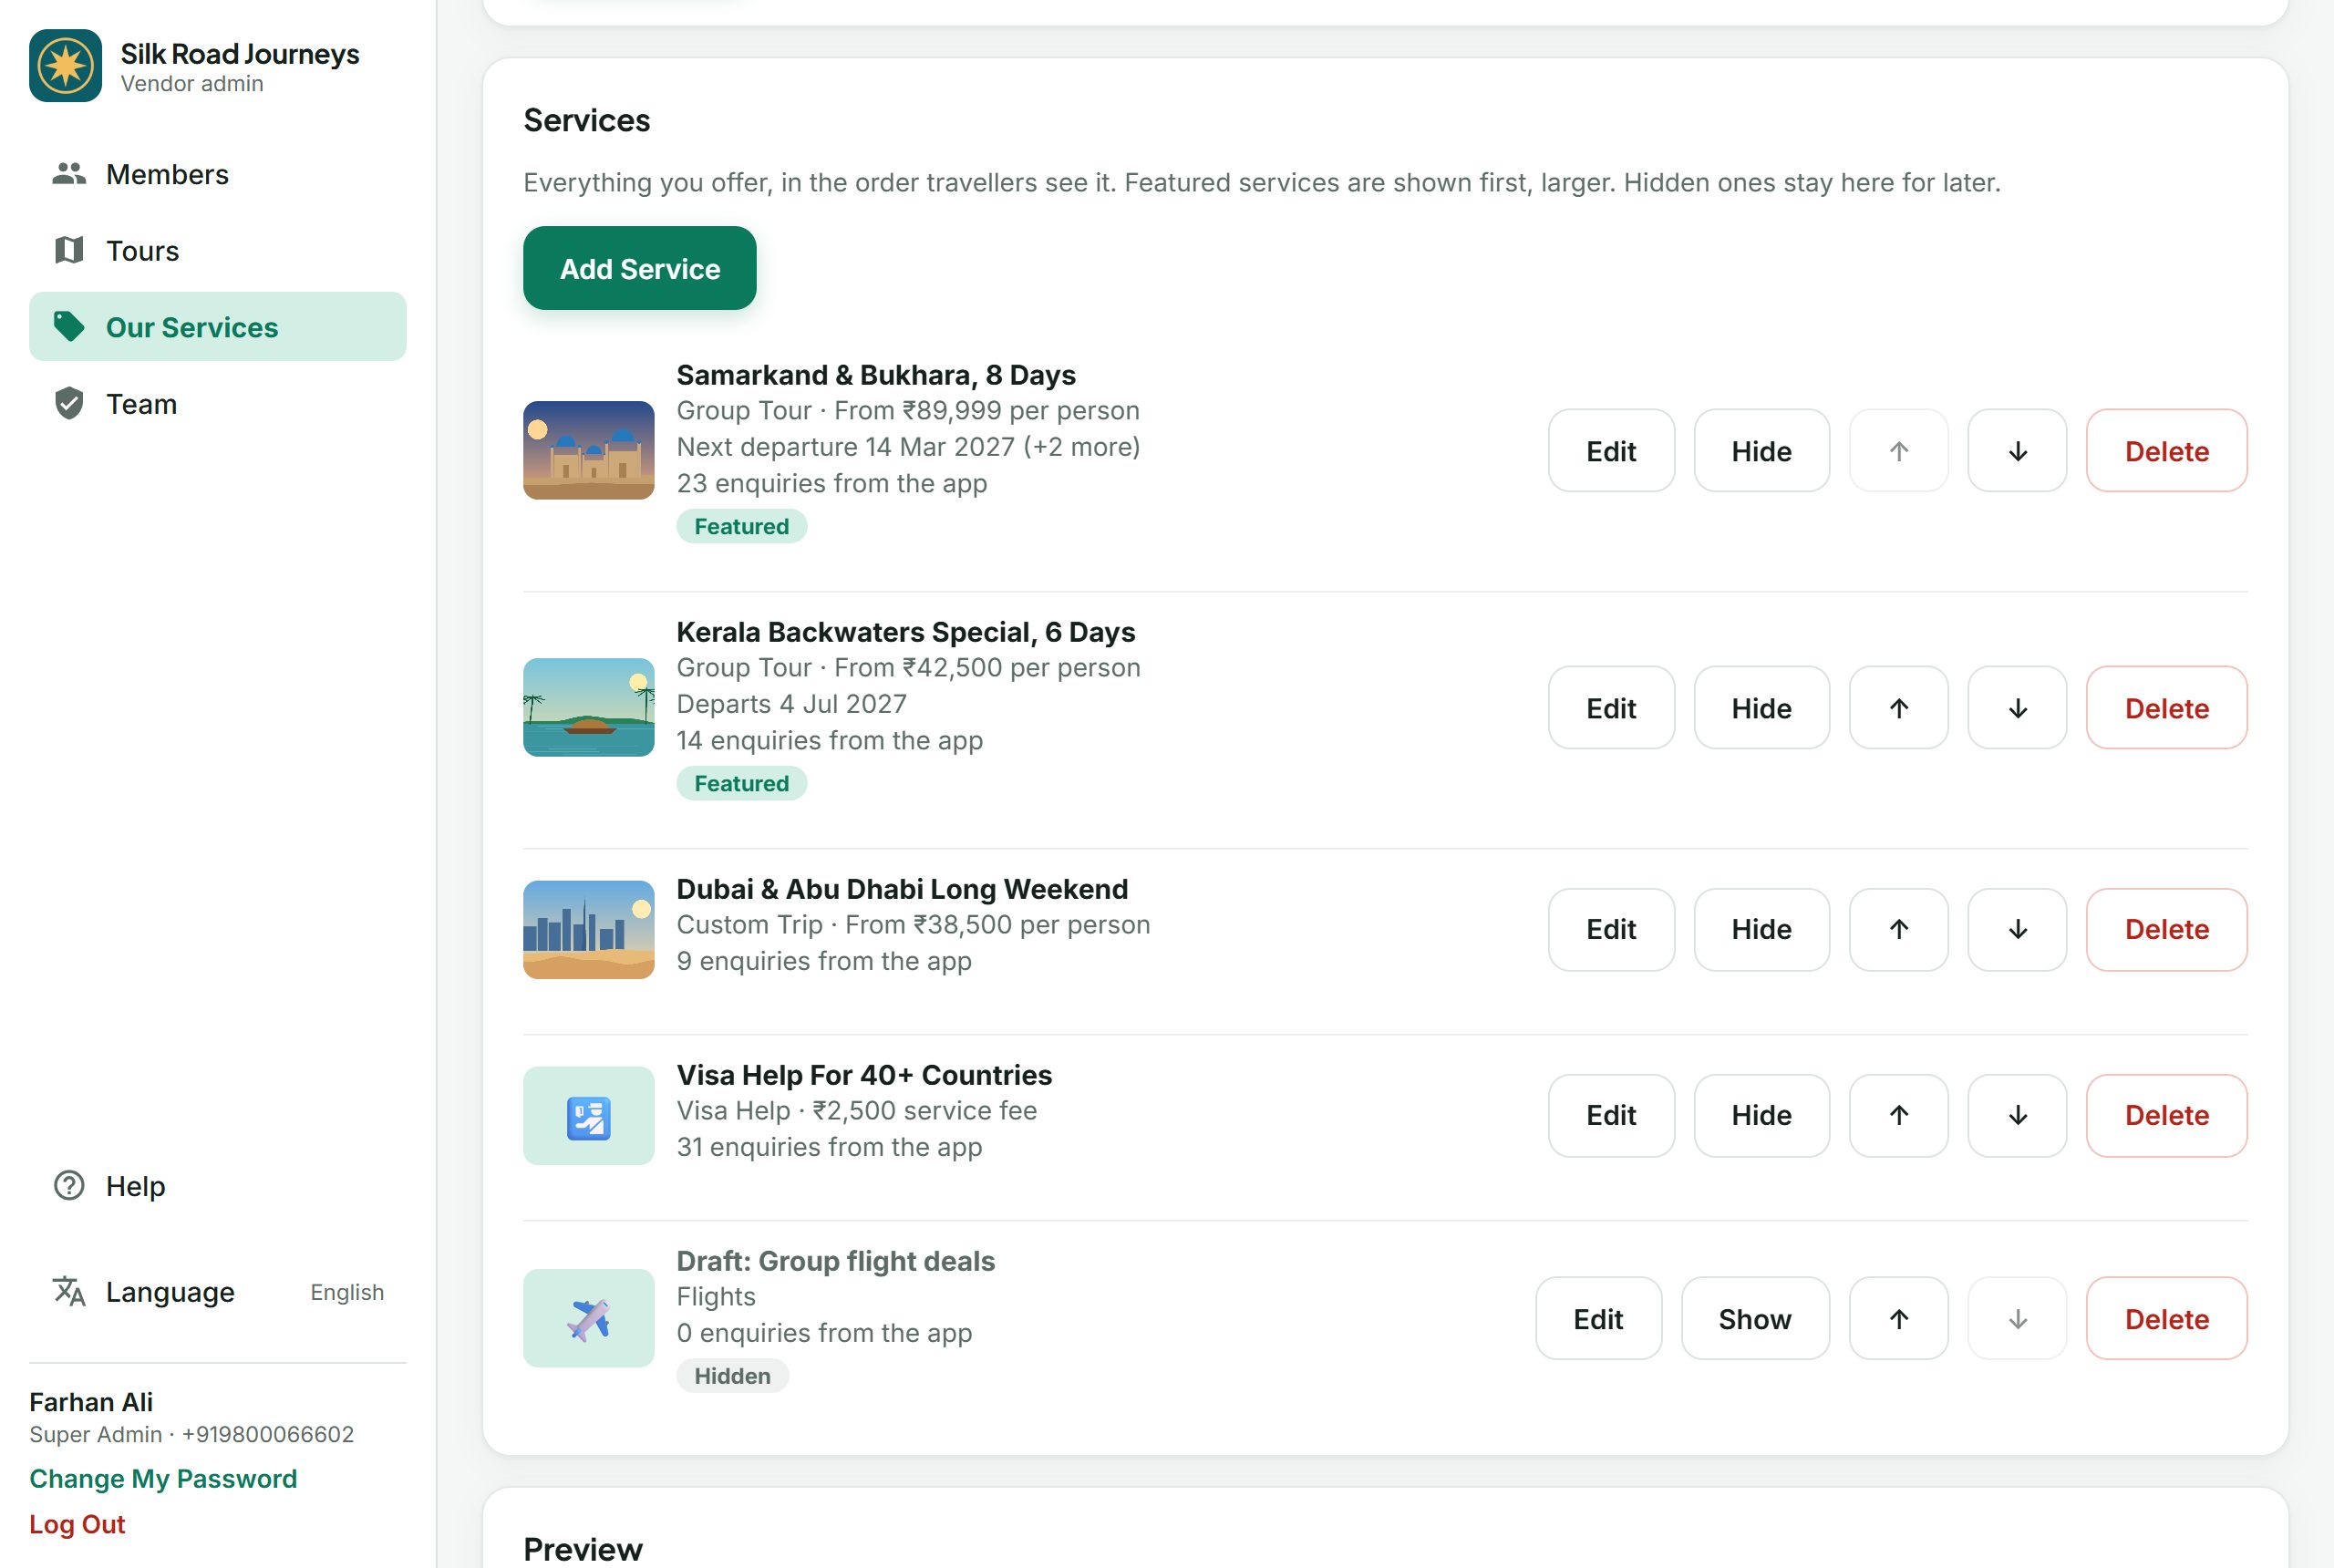Move Dubai & Abu Dhabi down
Screen dimensions: 2334x1568
(2017, 929)
